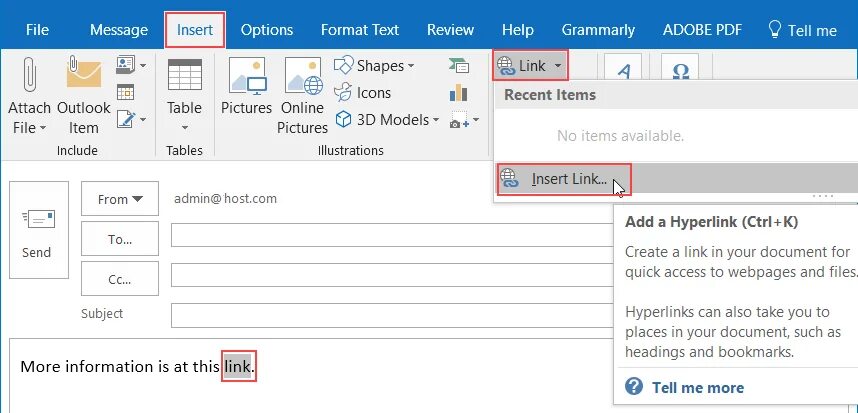Click the Symbol omega icon
The image size is (858, 413).
click(682, 70)
